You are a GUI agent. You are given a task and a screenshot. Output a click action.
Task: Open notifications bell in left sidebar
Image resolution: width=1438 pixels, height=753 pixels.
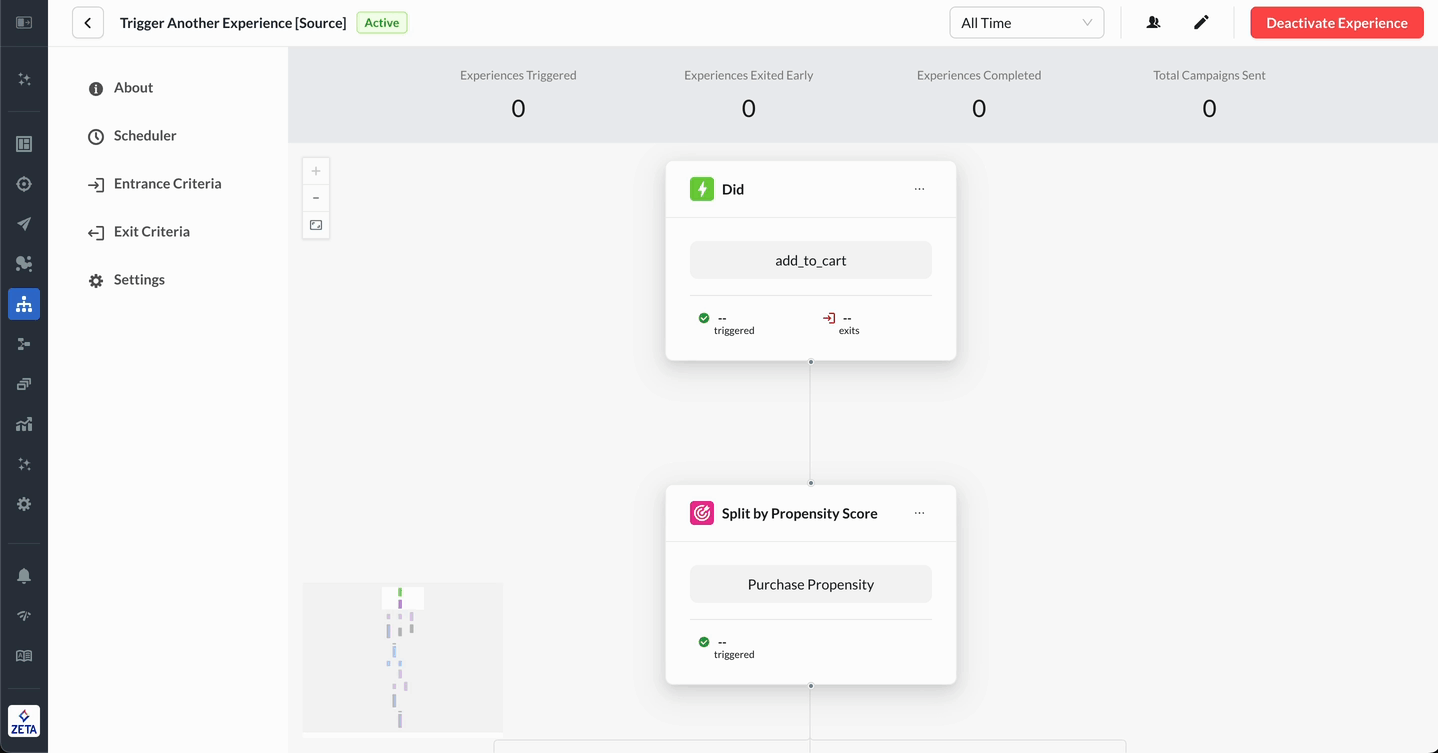coord(24,576)
